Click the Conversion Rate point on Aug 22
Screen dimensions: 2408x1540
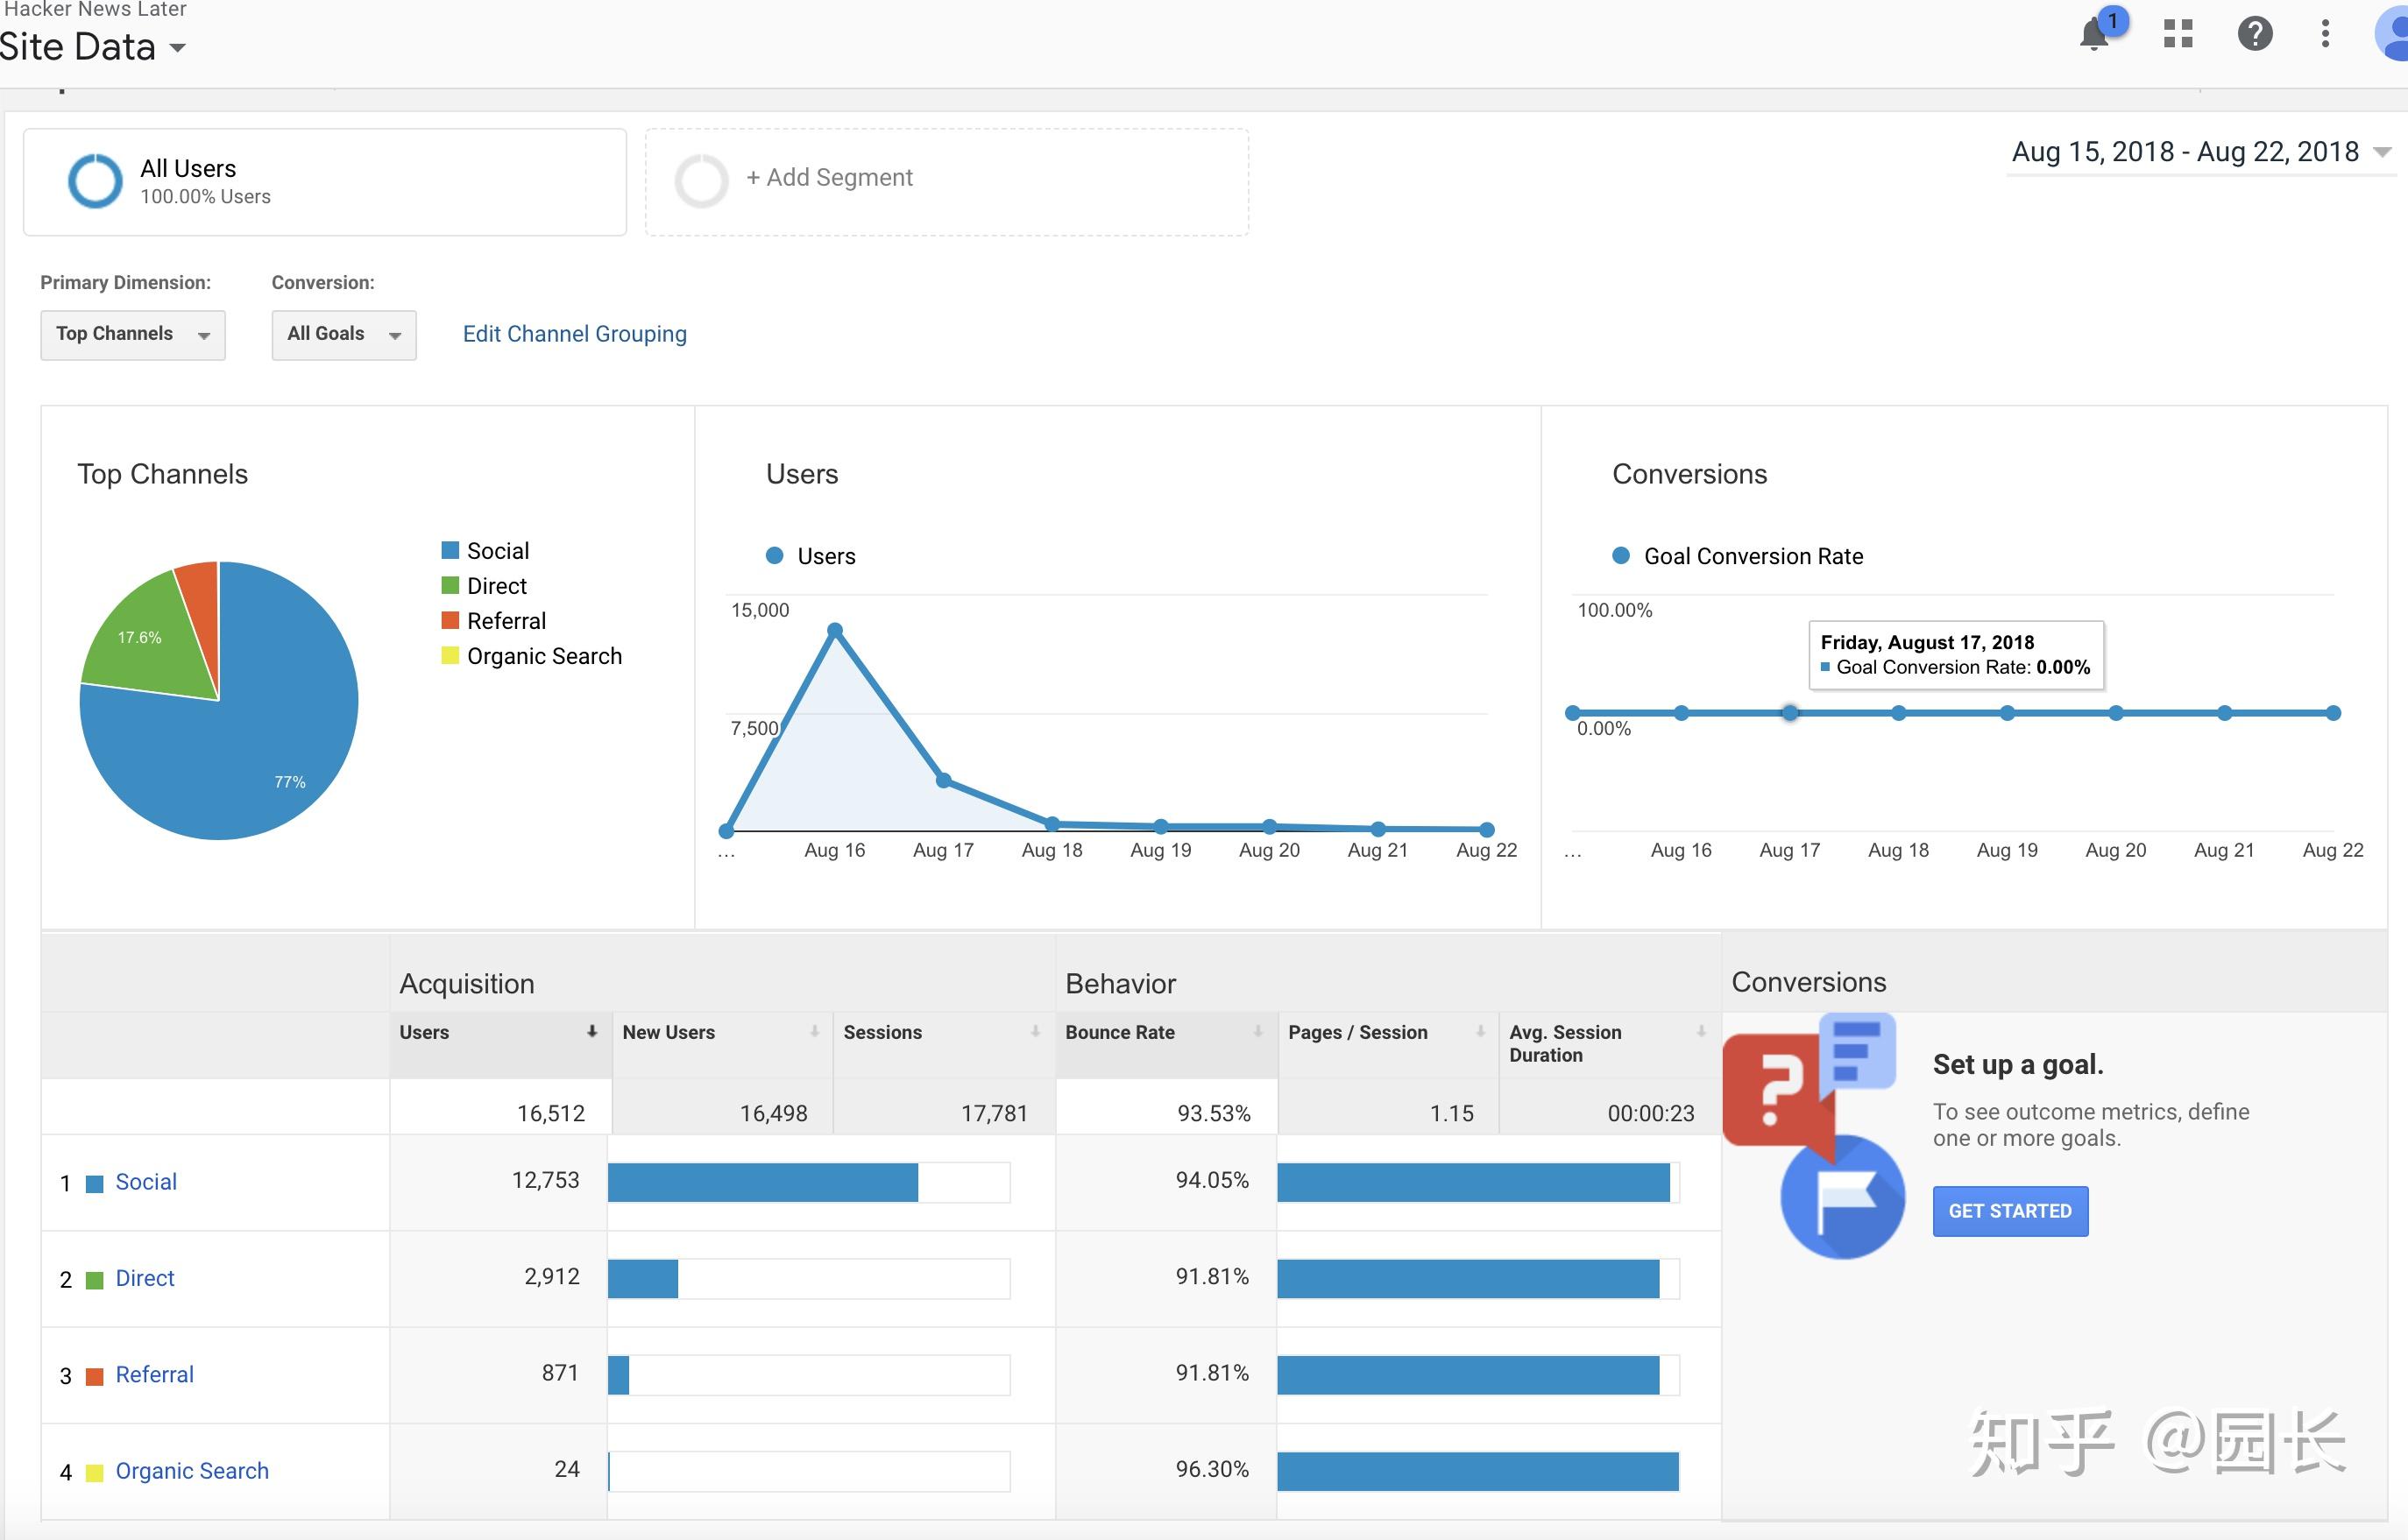click(x=2333, y=713)
